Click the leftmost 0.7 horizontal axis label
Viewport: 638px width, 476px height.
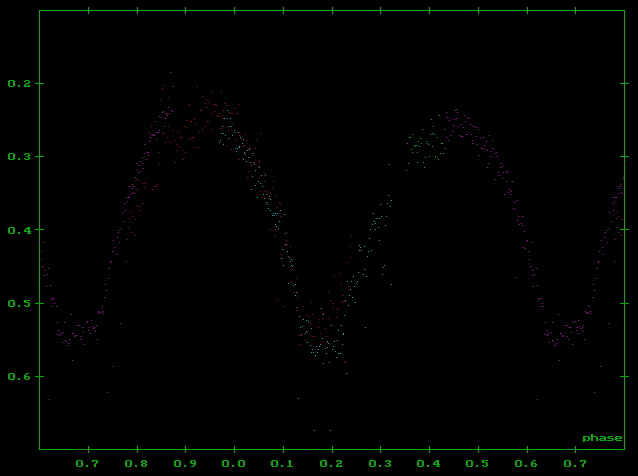click(x=88, y=464)
